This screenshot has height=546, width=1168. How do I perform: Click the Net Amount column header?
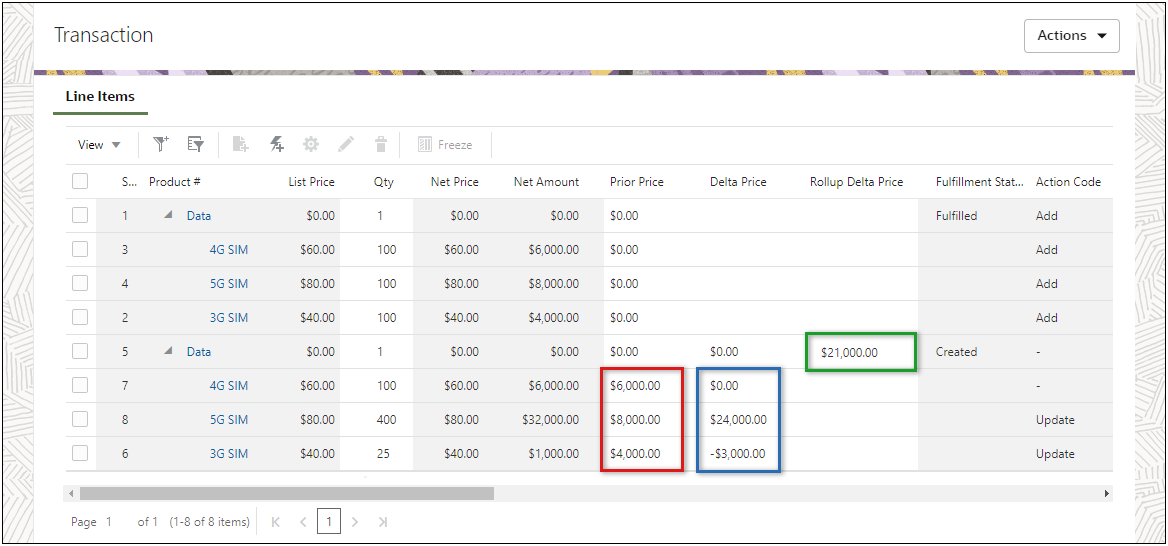tap(546, 182)
